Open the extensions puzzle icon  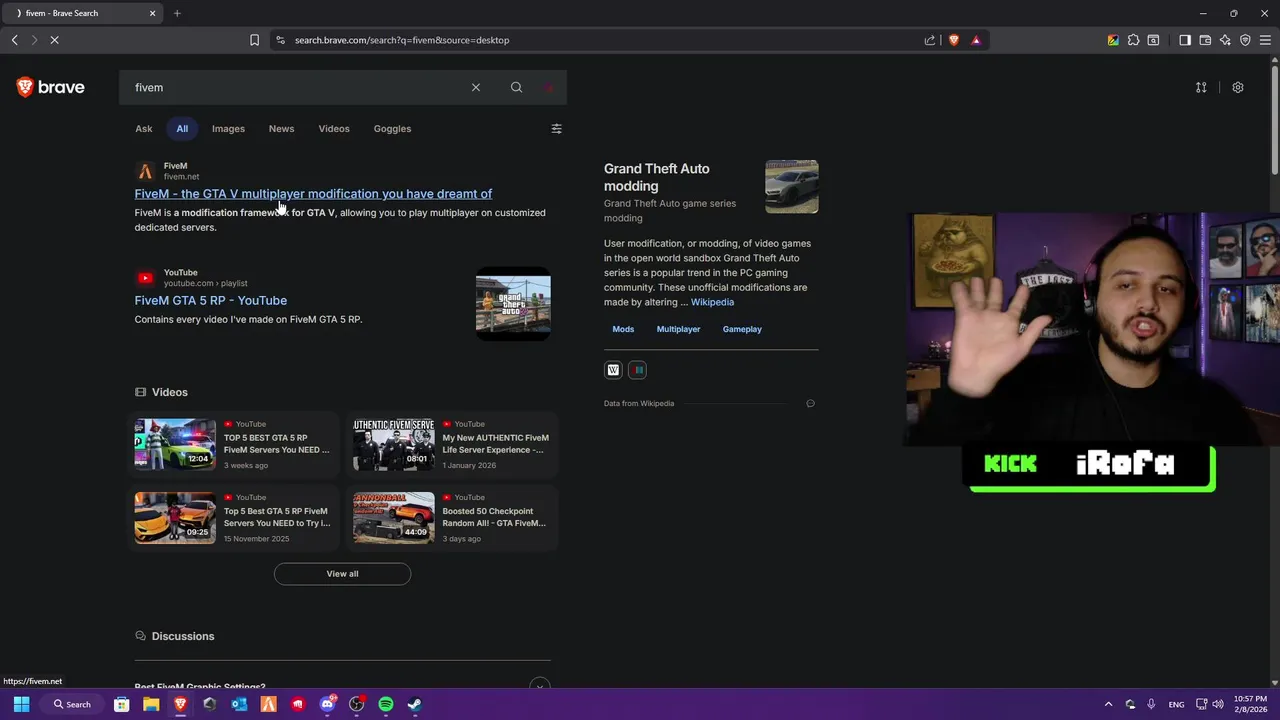(x=1133, y=40)
